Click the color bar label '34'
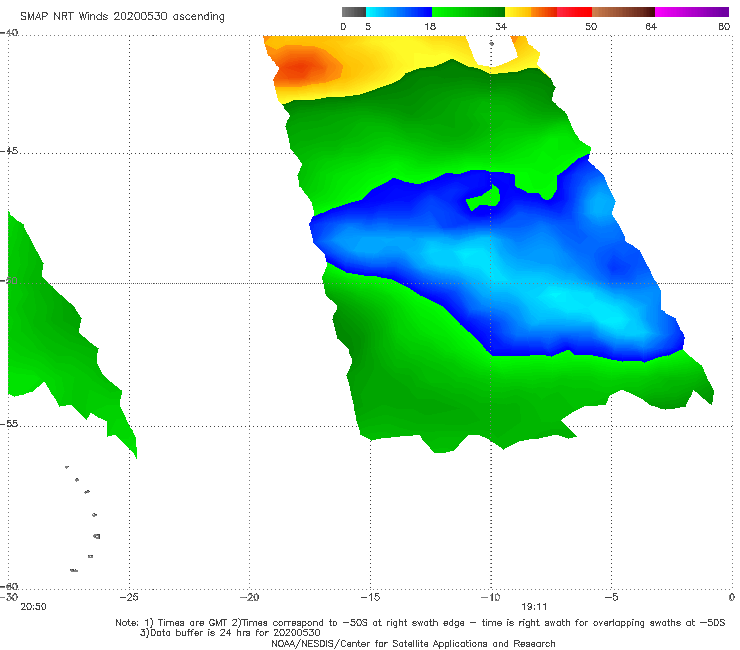 point(501,26)
